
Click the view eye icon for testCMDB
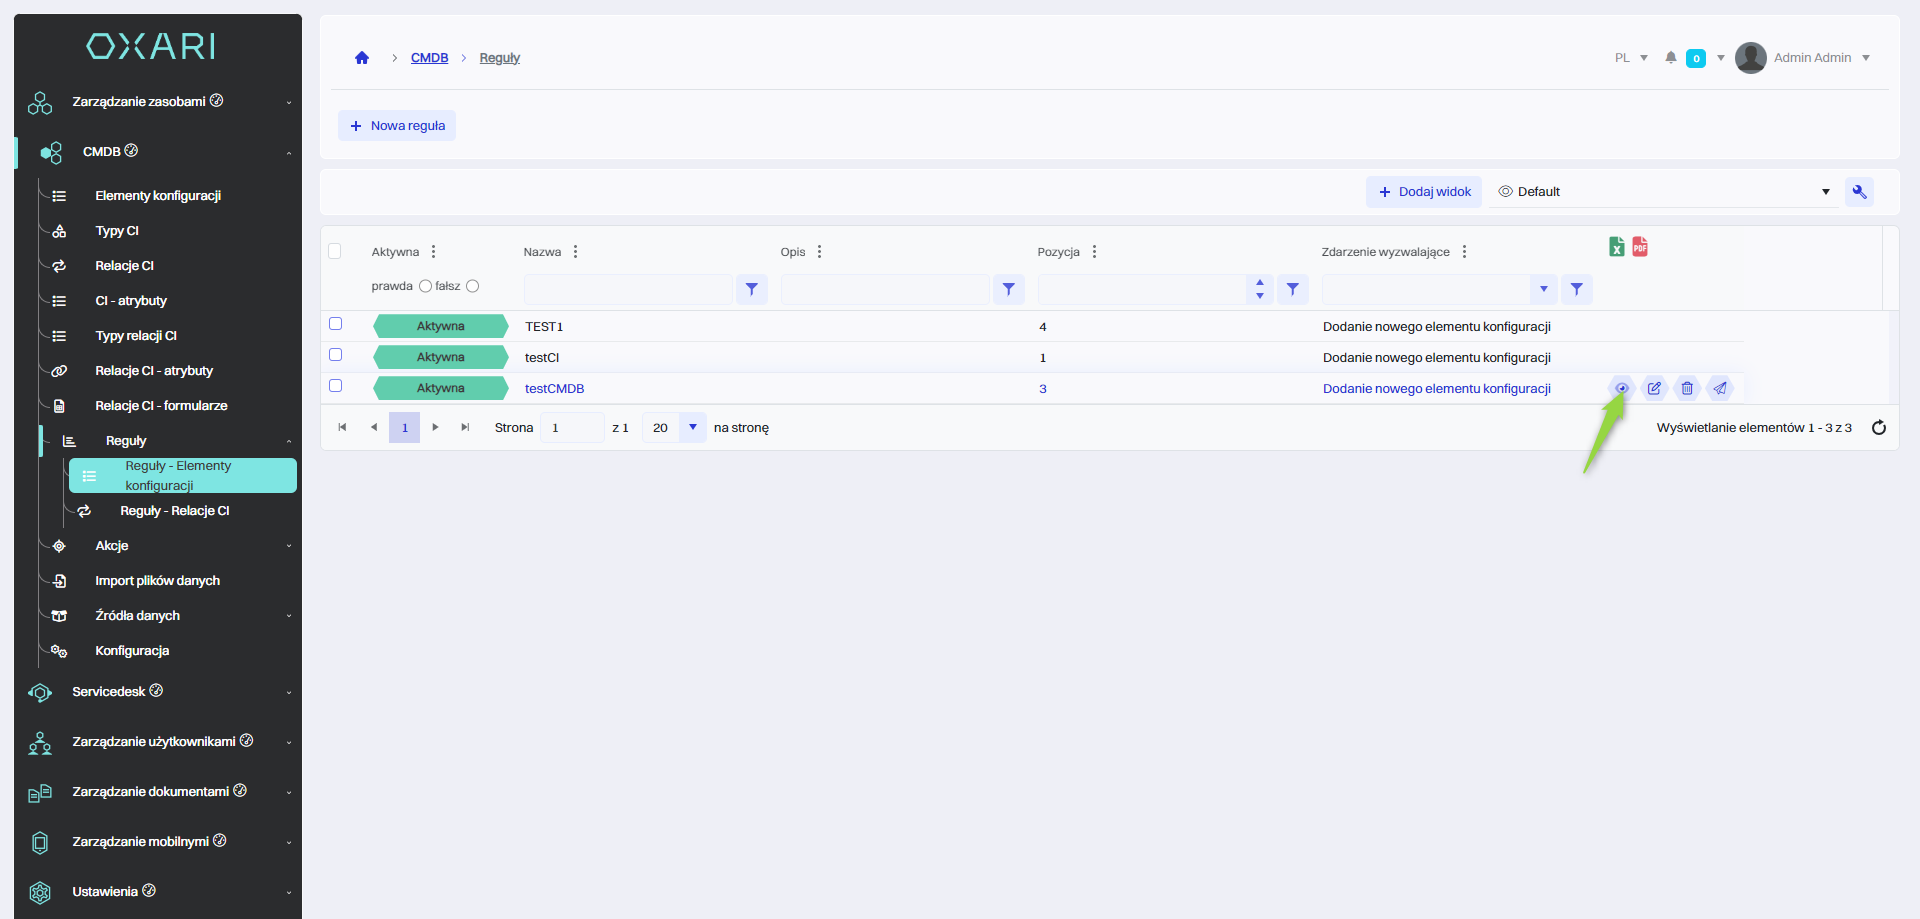coord(1621,389)
